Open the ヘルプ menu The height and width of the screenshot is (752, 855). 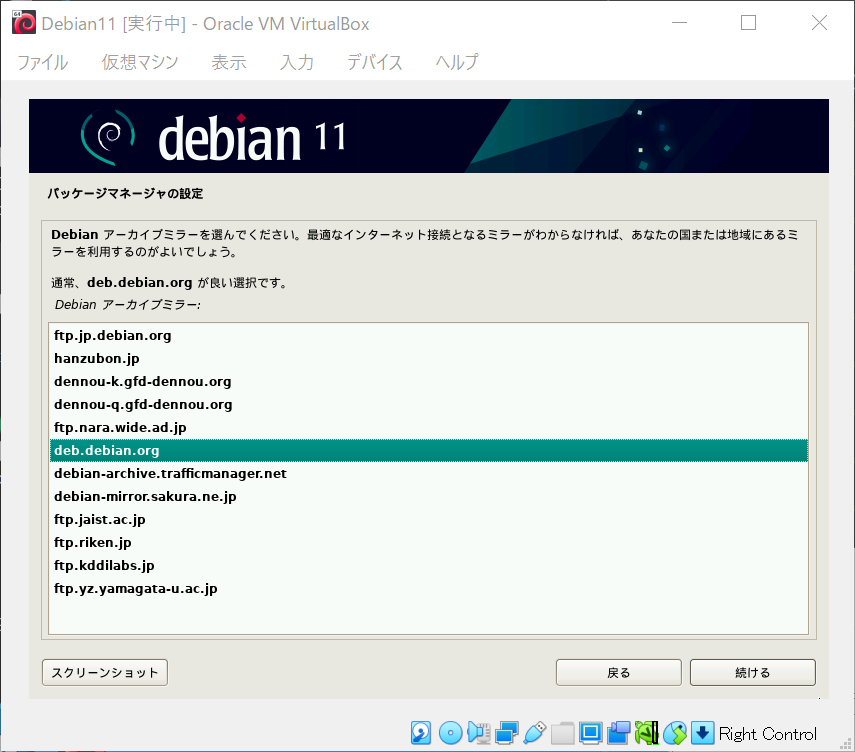click(x=456, y=62)
